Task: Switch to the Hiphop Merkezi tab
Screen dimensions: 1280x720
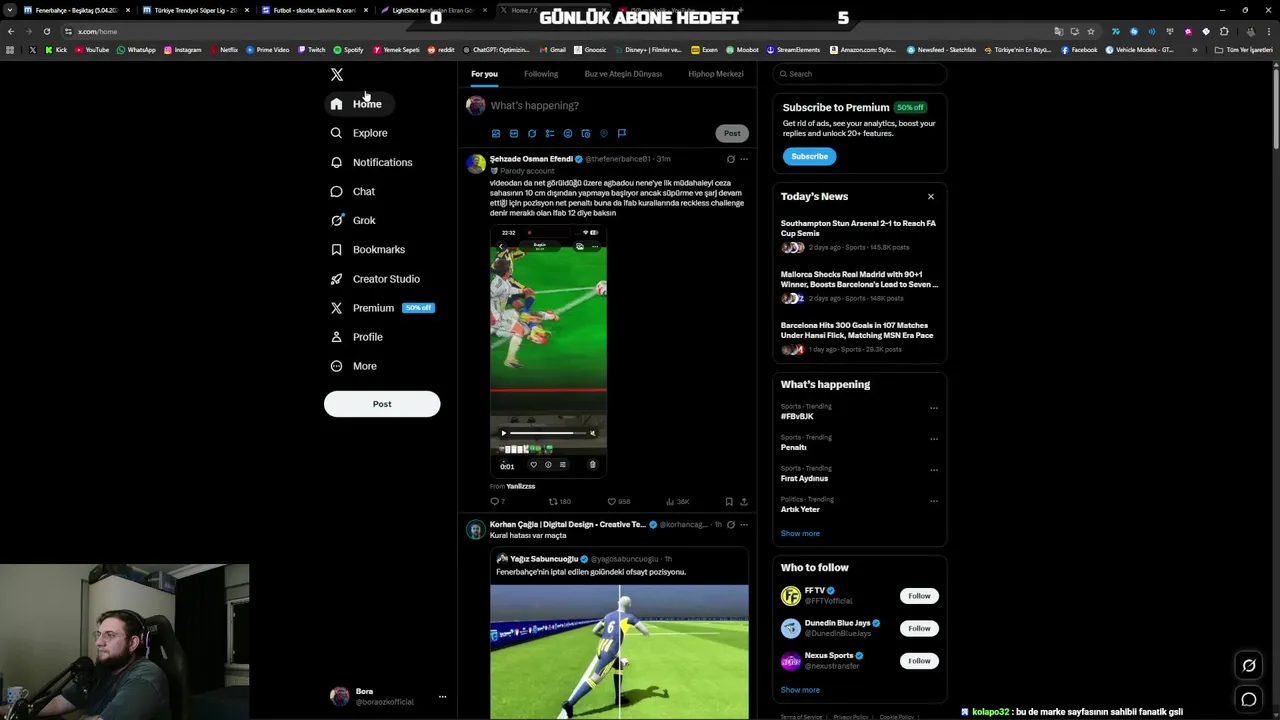Action: point(716,74)
